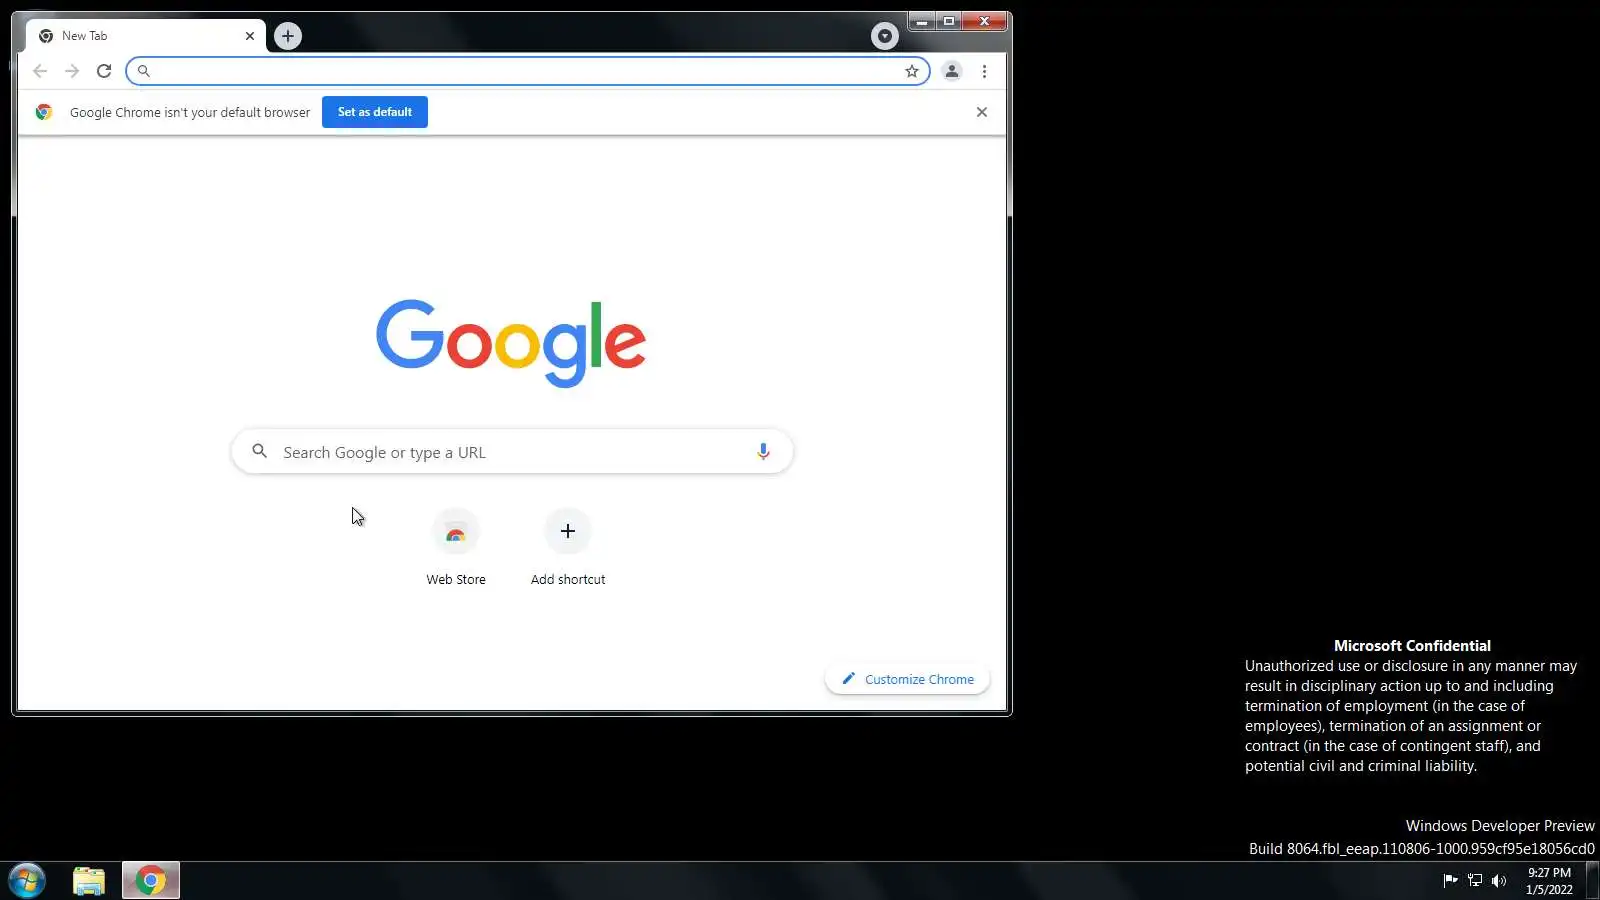The height and width of the screenshot is (900, 1600).
Task: Open the tab search dropdown arrow
Action: [885, 37]
